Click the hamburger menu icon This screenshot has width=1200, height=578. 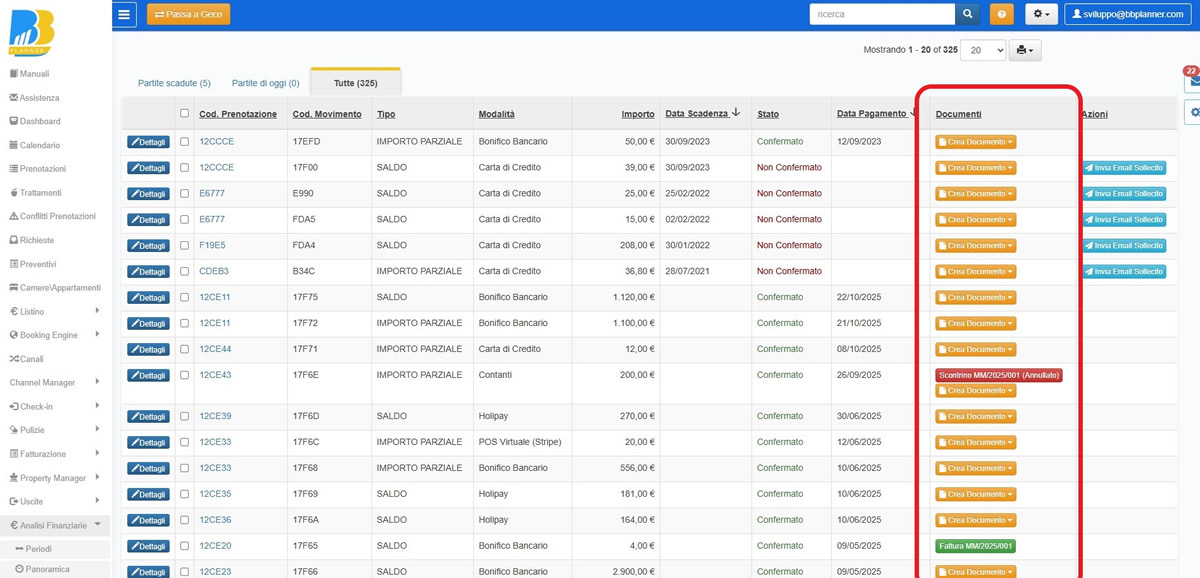124,14
